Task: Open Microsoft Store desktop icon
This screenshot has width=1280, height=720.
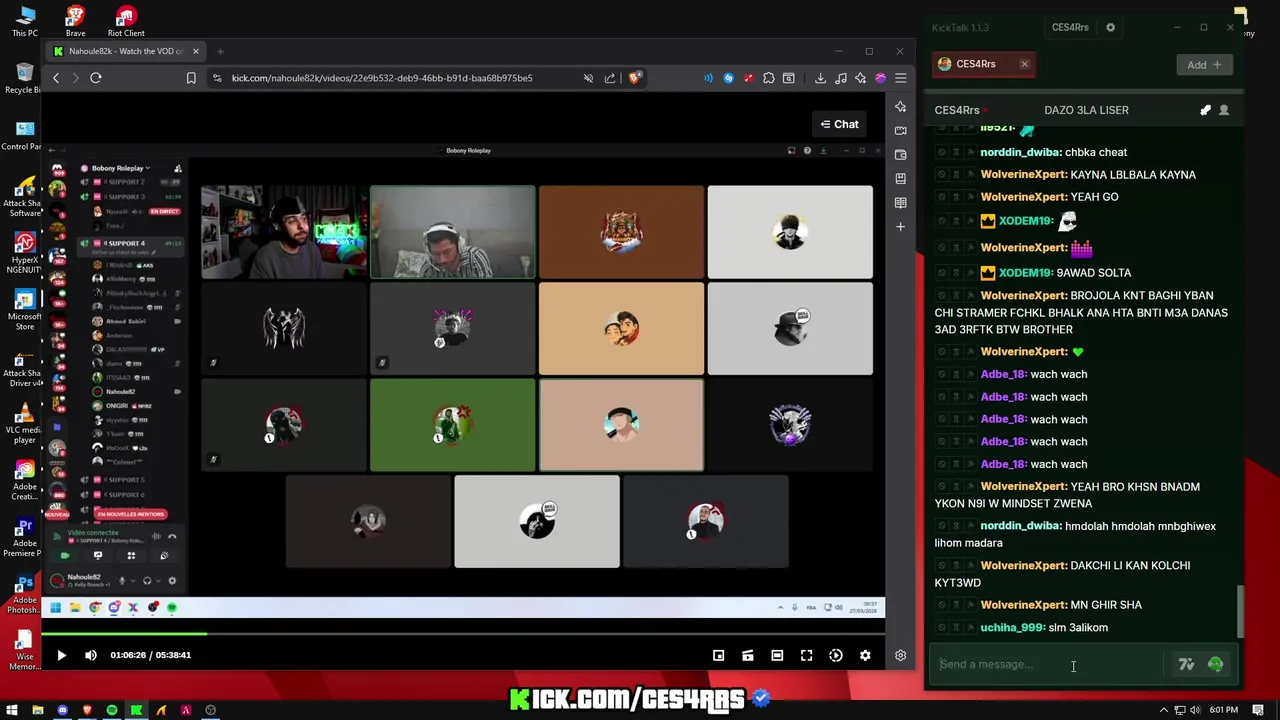Action: [x=24, y=310]
